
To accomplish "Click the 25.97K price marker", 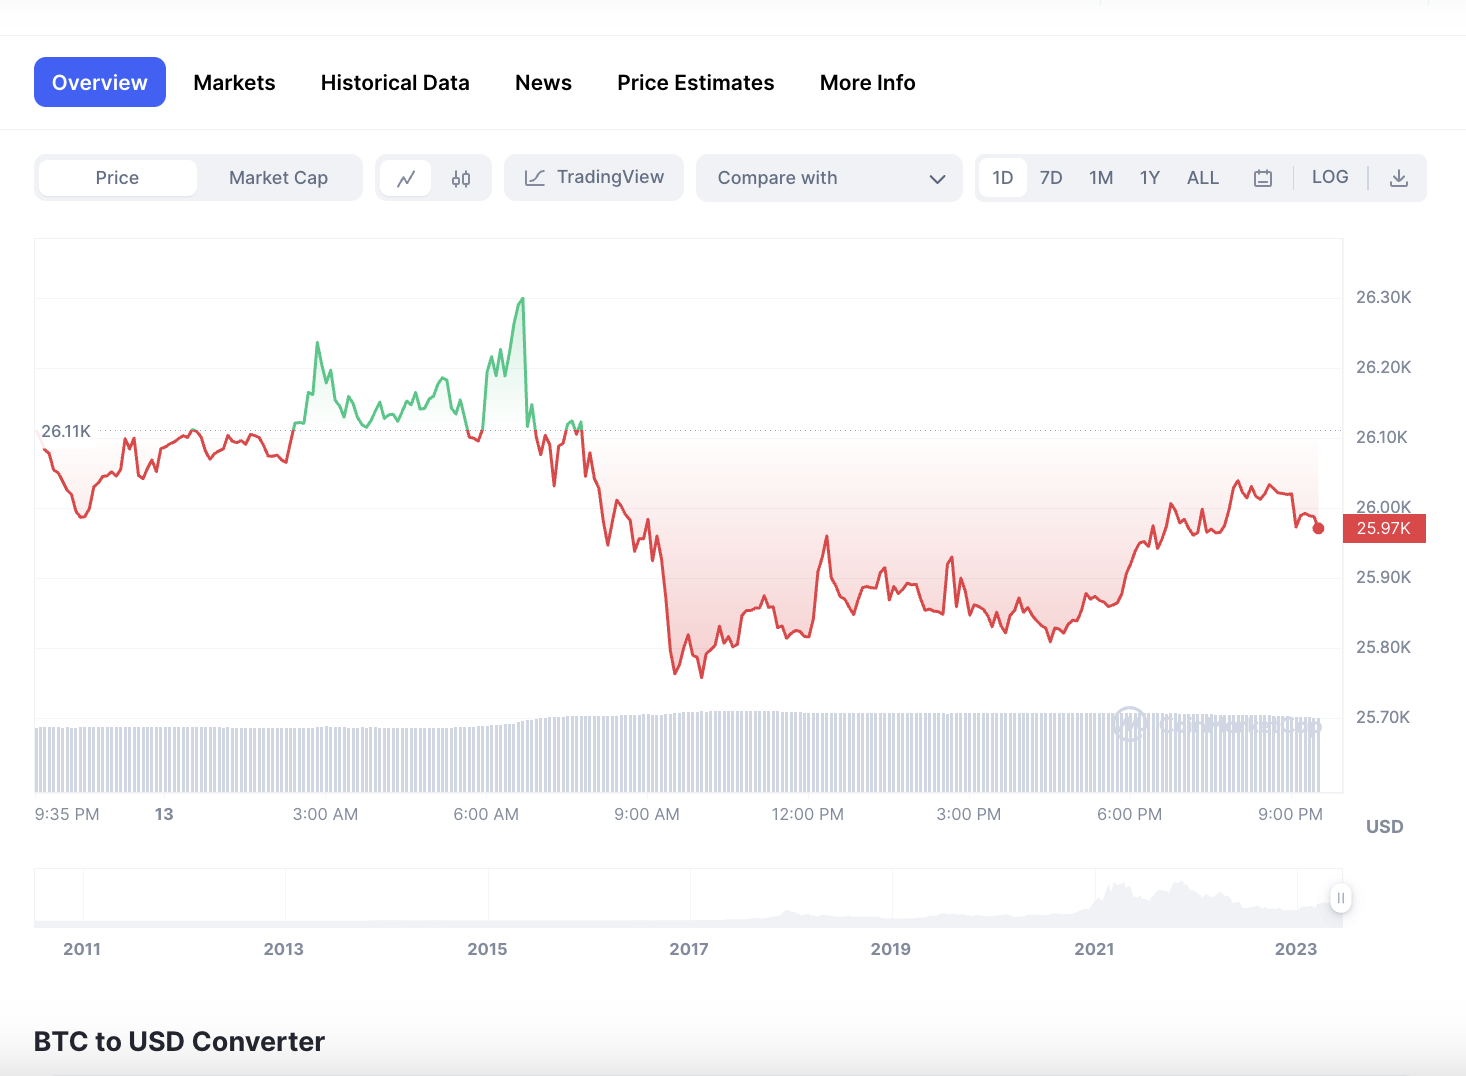I will (x=1384, y=528).
